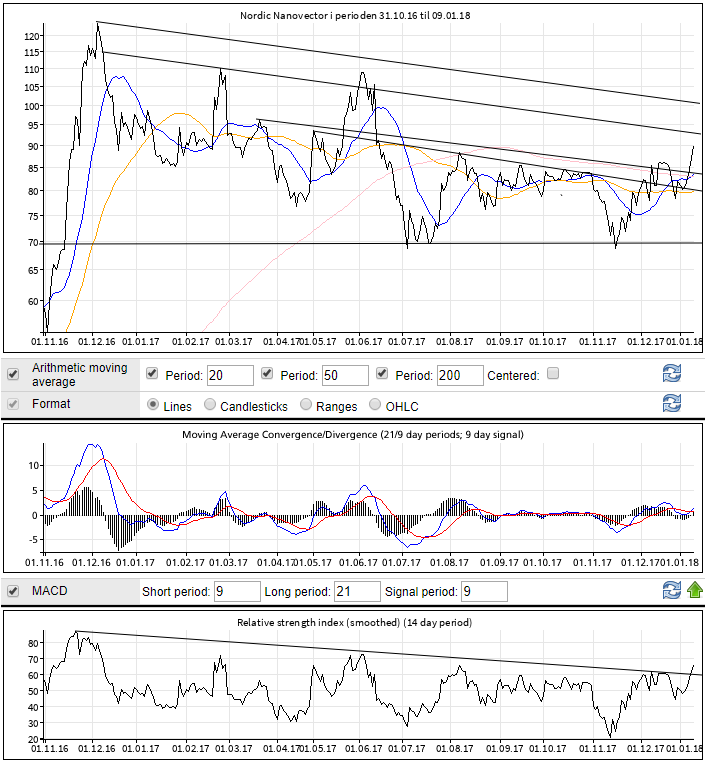Refresh the arithmetic moving average settings
Image resolution: width=706 pixels, height=761 pixels.
(x=672, y=374)
